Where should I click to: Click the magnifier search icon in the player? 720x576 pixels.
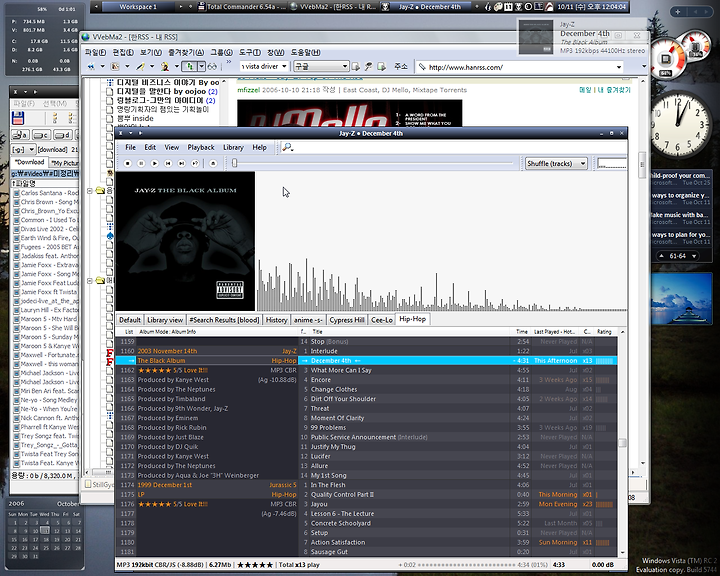coord(287,147)
